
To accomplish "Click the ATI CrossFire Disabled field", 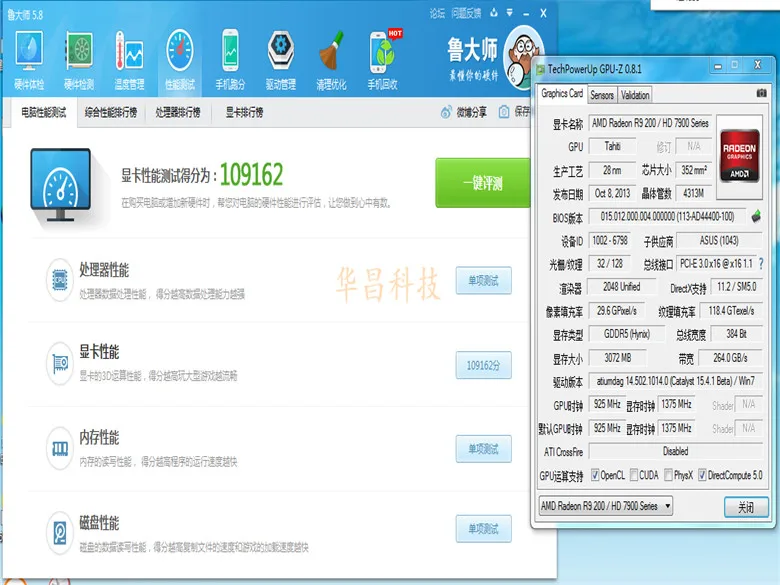I will click(x=675, y=451).
